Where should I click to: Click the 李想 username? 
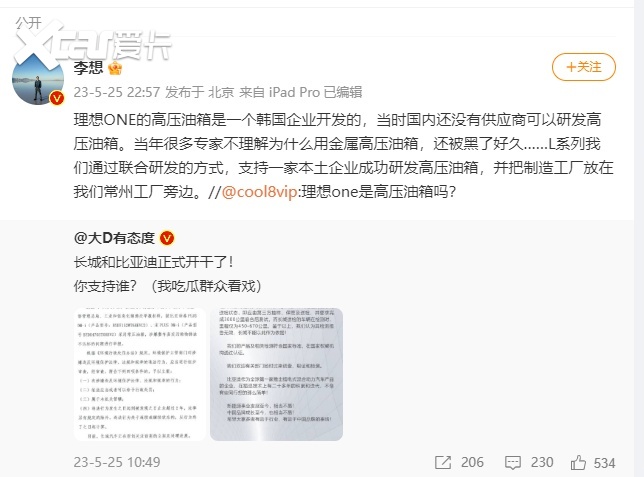[x=88, y=67]
